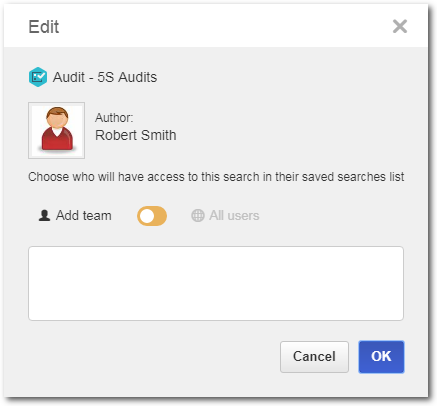Click the "Edit" dialog title

[x=44, y=27]
